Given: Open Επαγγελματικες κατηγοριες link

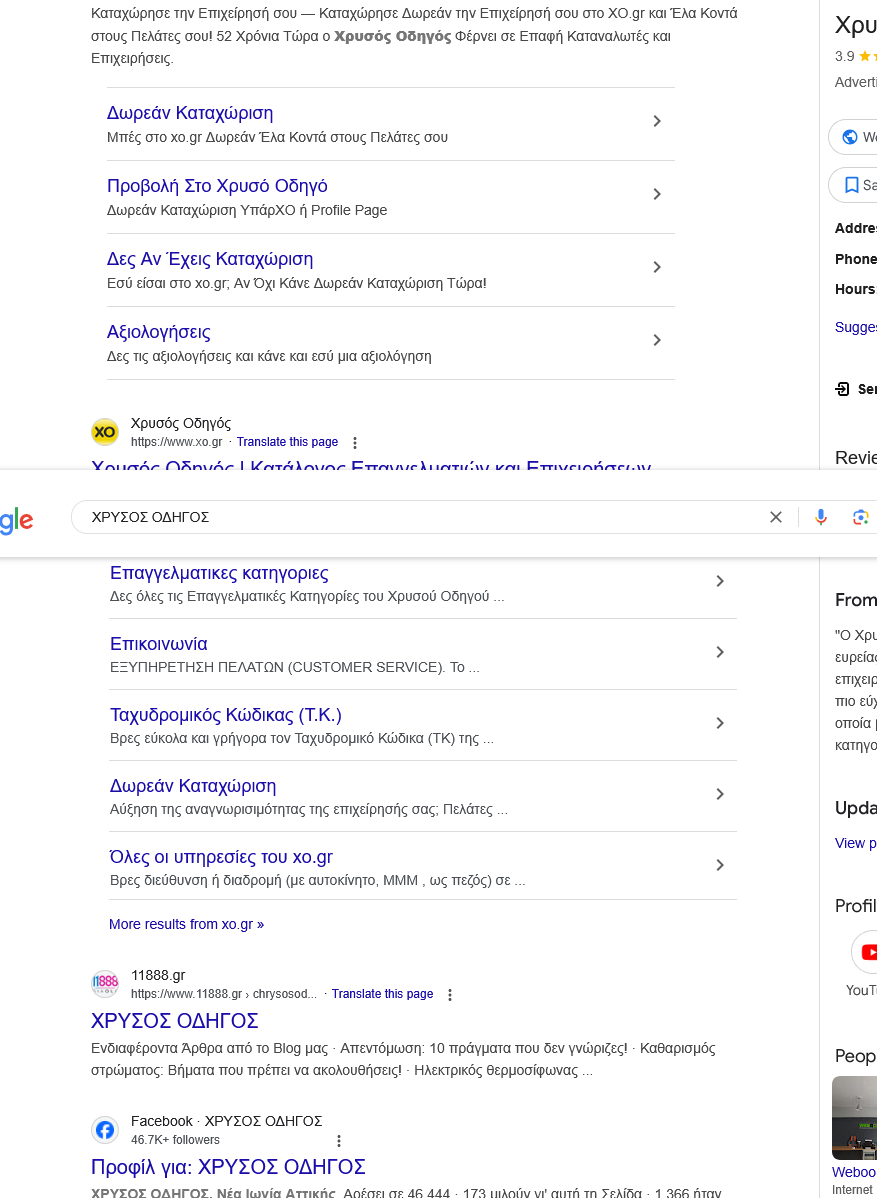Looking at the screenshot, I should (x=219, y=572).
